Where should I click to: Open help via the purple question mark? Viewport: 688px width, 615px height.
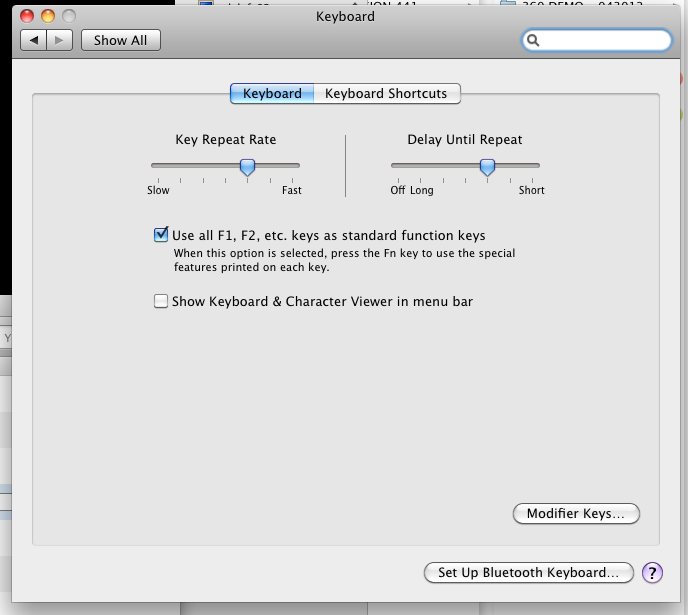click(x=652, y=572)
